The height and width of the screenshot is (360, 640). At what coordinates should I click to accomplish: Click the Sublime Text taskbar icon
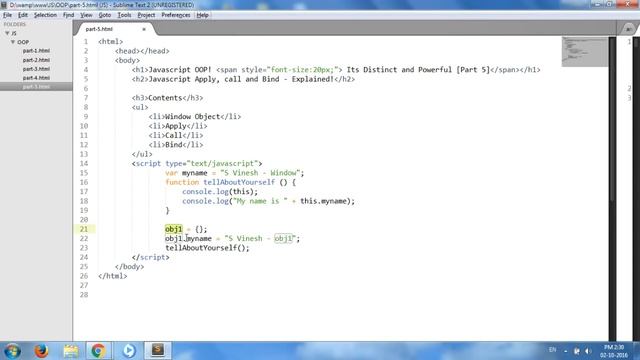158,351
